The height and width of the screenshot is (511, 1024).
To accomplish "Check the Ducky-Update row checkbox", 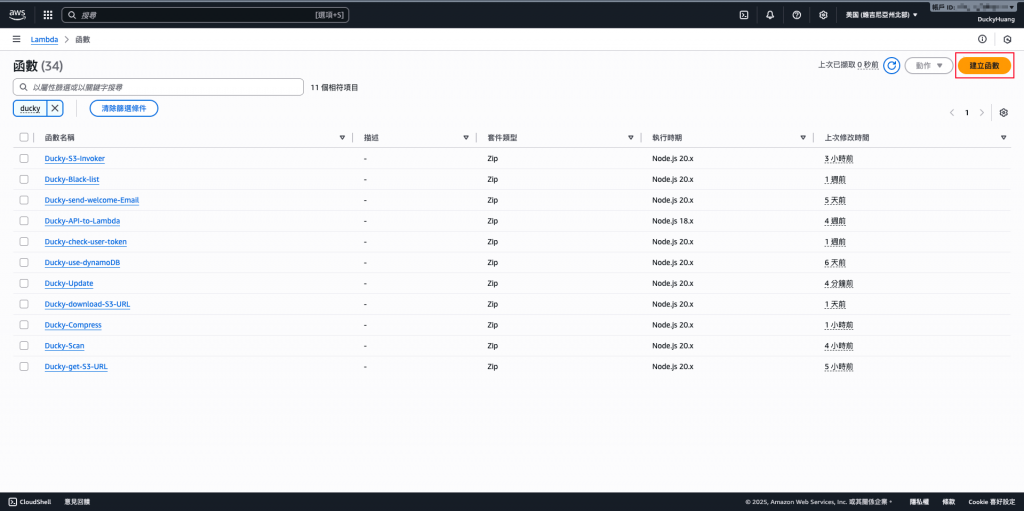I will (24, 283).
